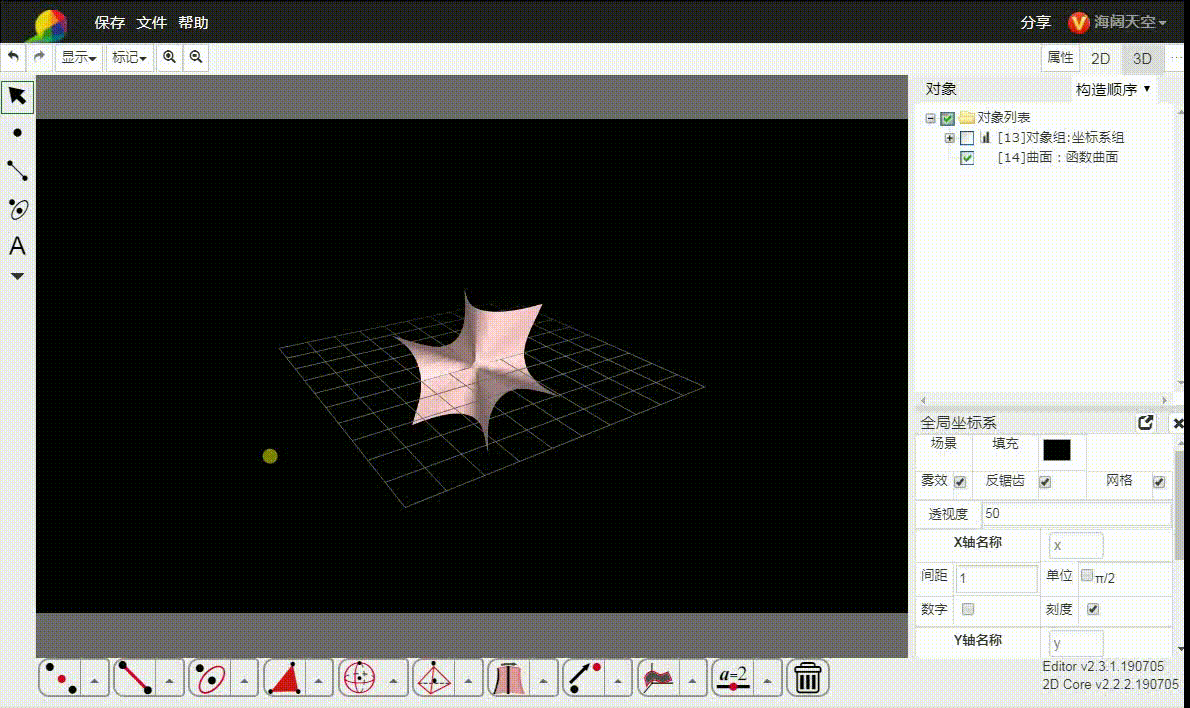This screenshot has height=708, width=1190.
Task: Toggle the 网格 grid checkbox
Action: pyautogui.click(x=1159, y=482)
